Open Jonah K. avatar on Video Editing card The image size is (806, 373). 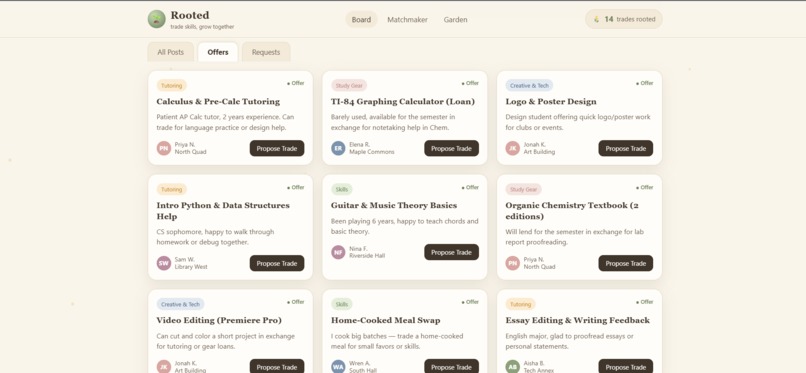164,366
